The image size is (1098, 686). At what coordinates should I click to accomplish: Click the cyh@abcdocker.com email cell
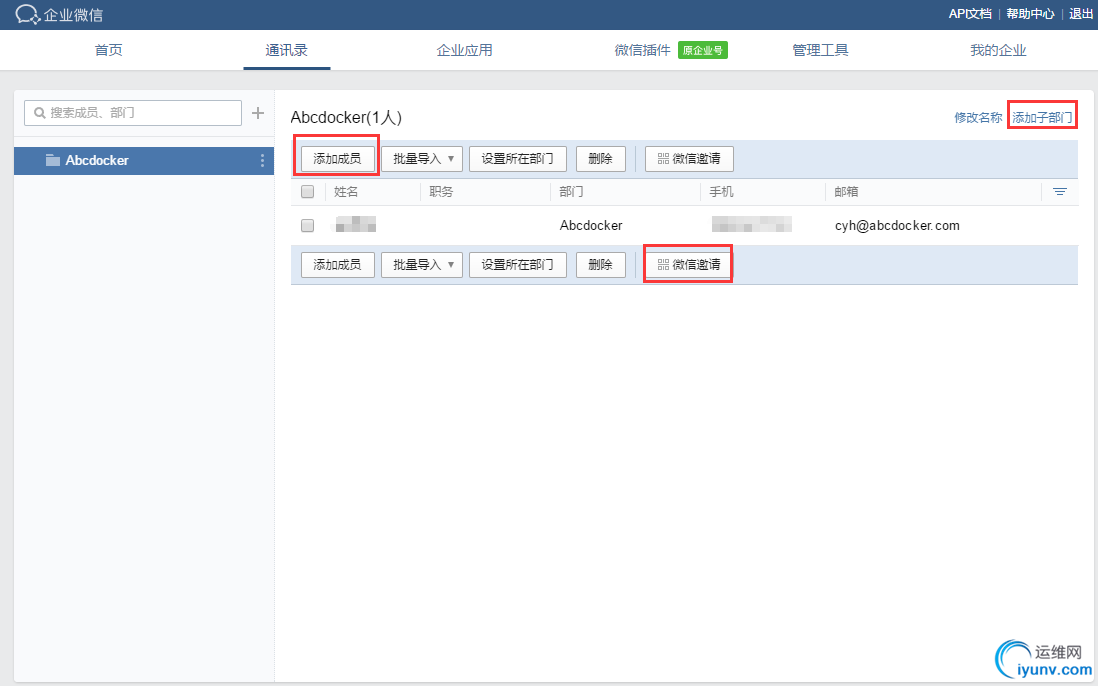[x=897, y=225]
